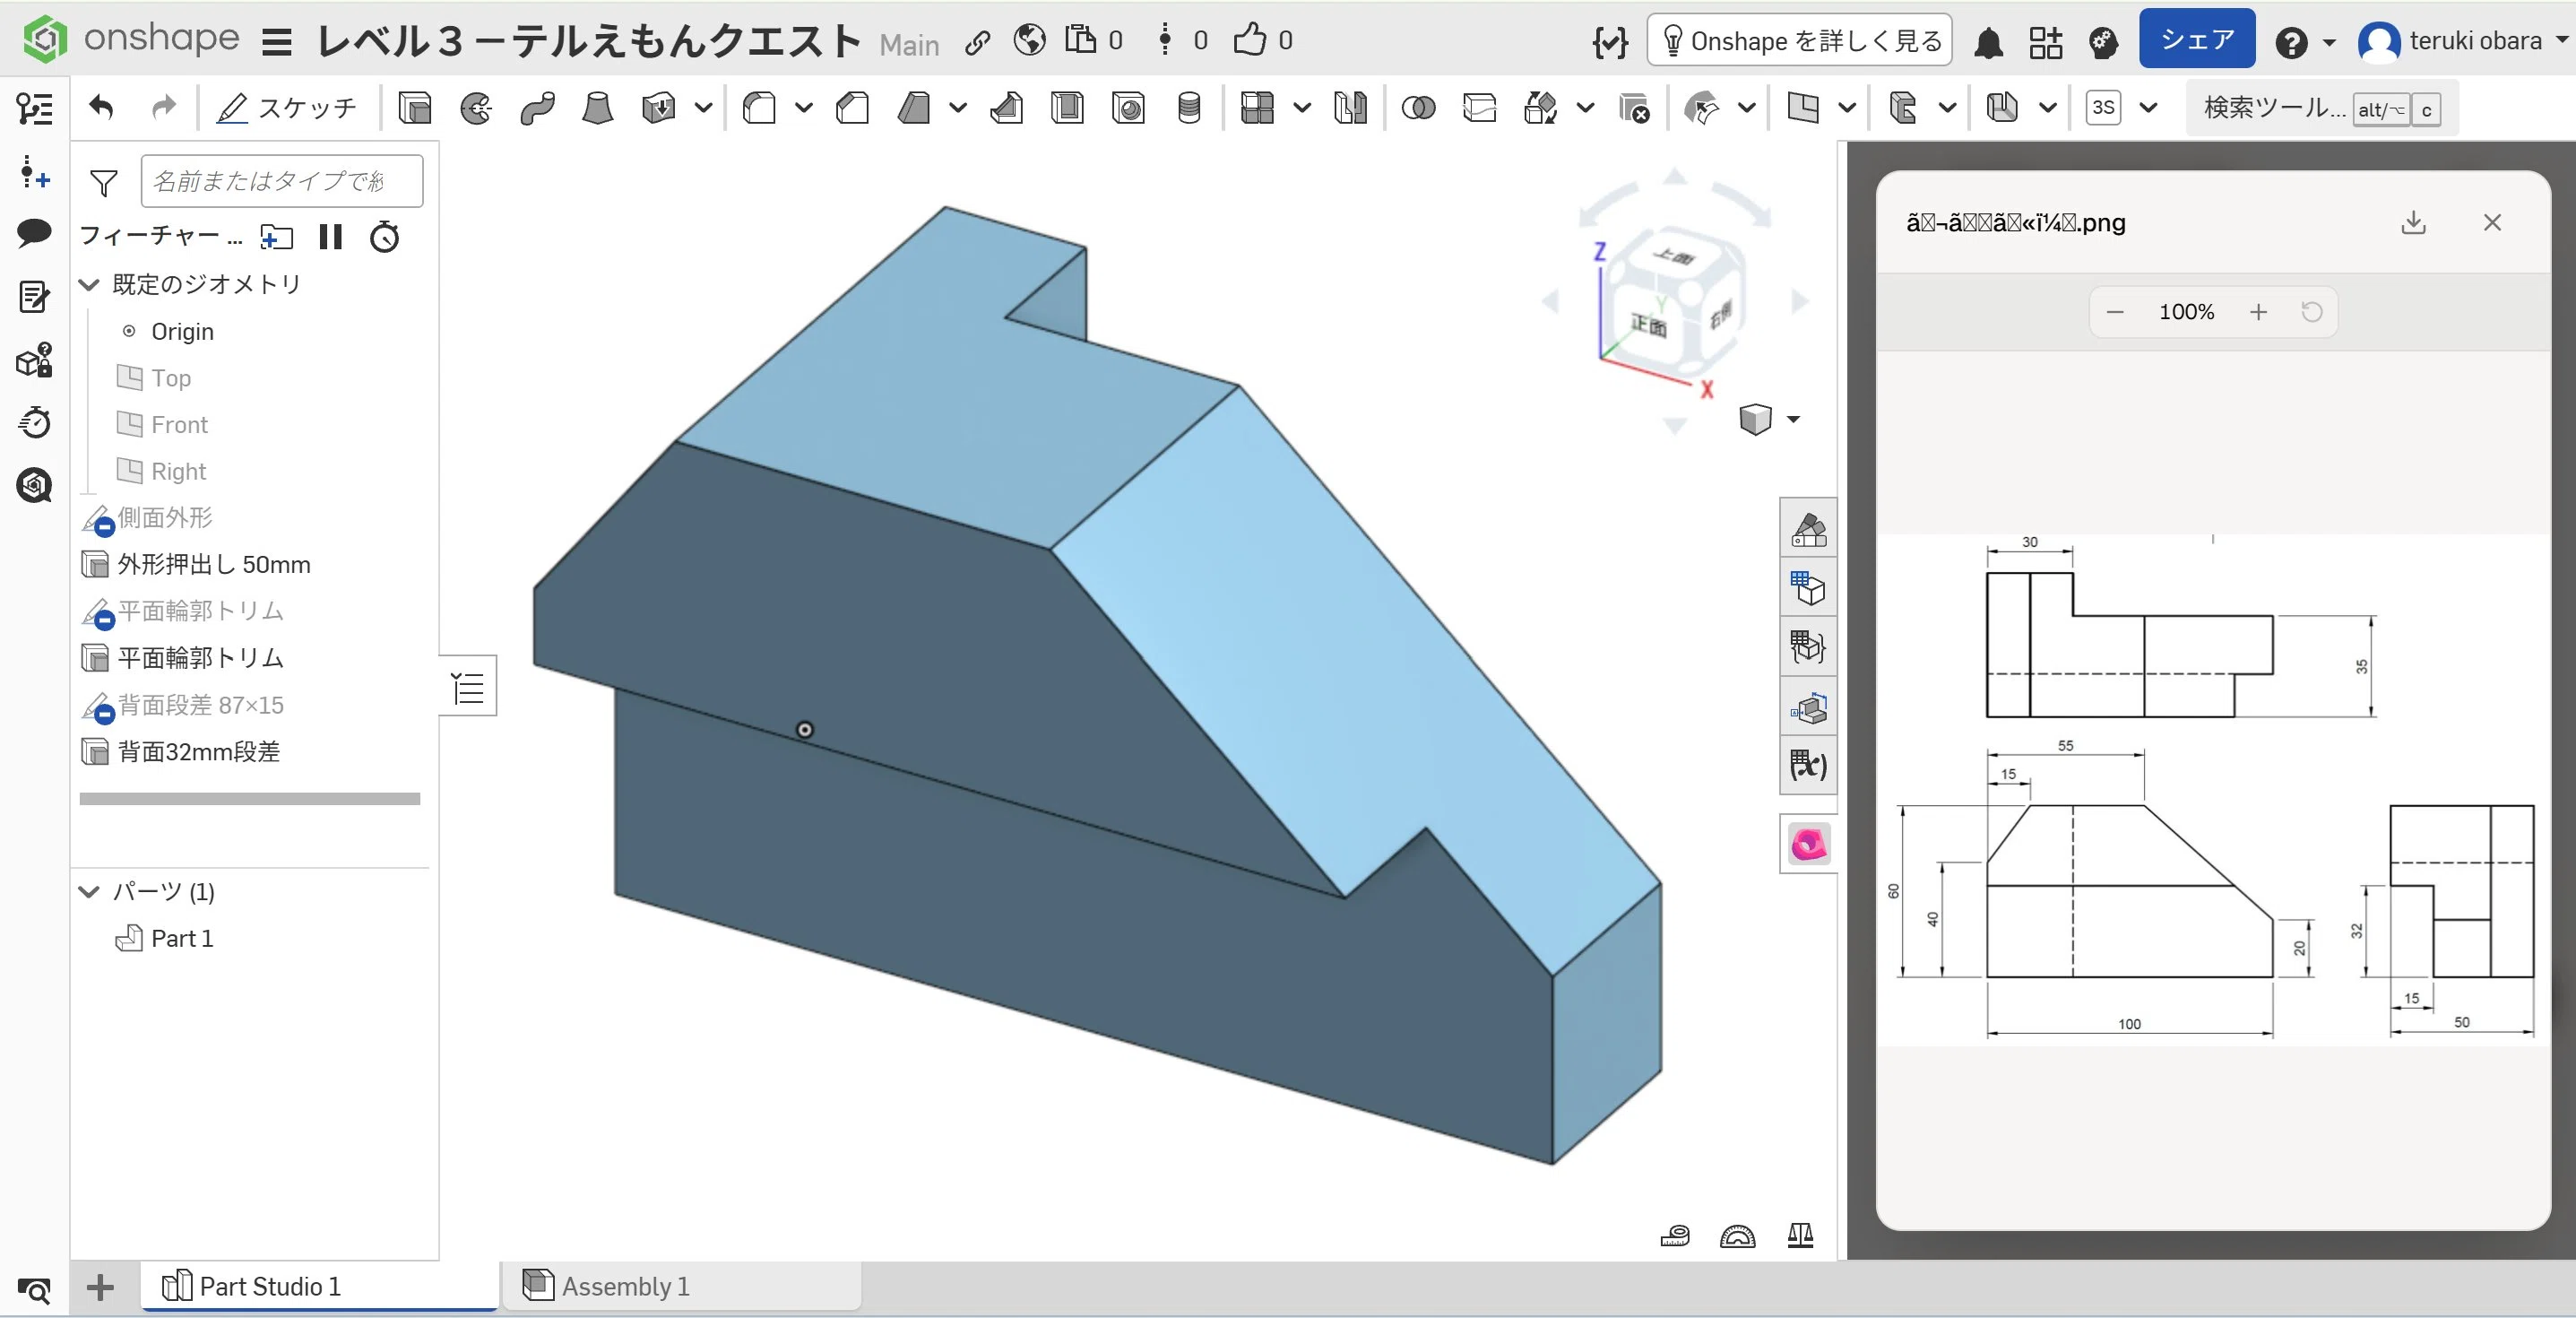The image size is (2576, 1318).
Task: Click the Undo arrow in the toolbar
Action: 101,107
